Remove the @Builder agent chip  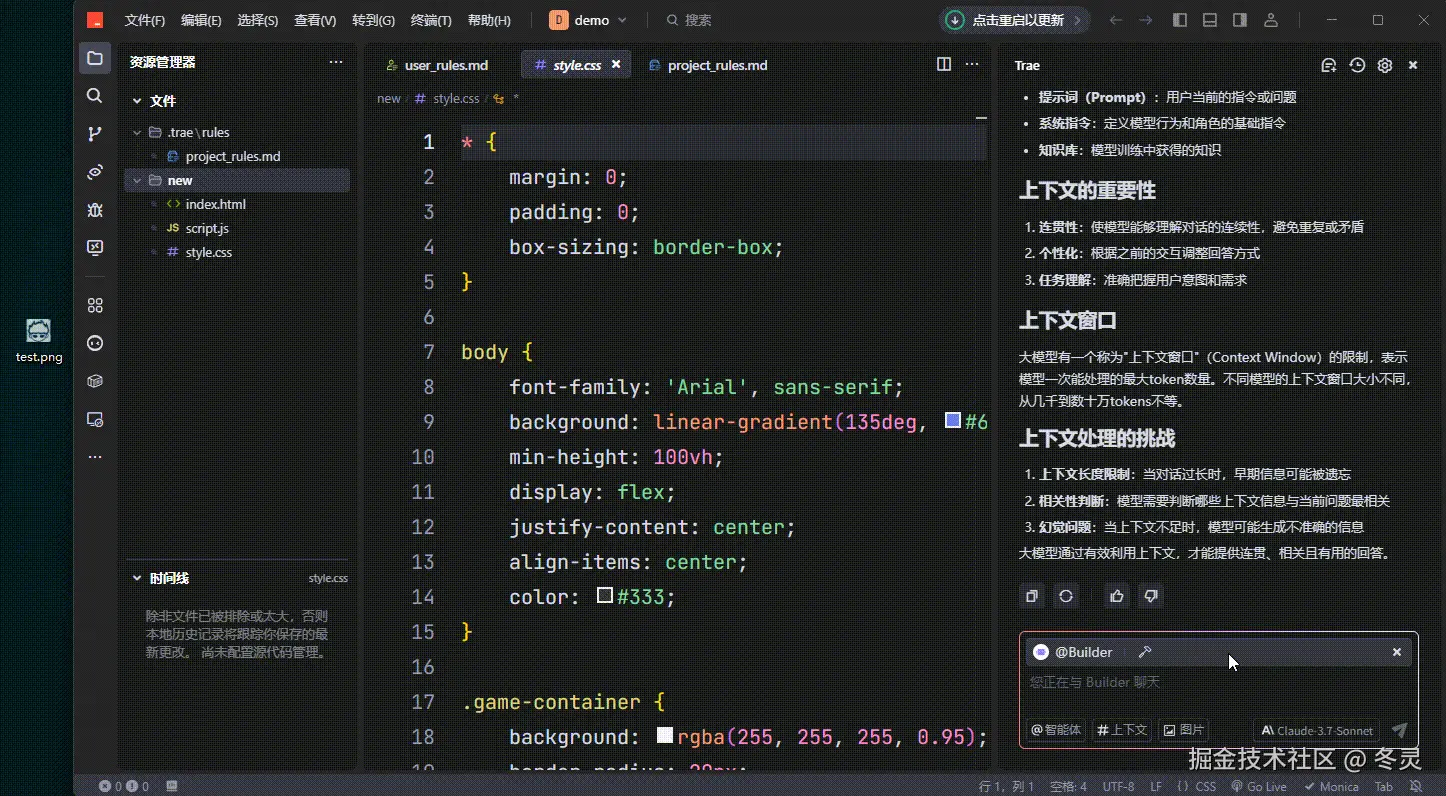click(x=1397, y=652)
